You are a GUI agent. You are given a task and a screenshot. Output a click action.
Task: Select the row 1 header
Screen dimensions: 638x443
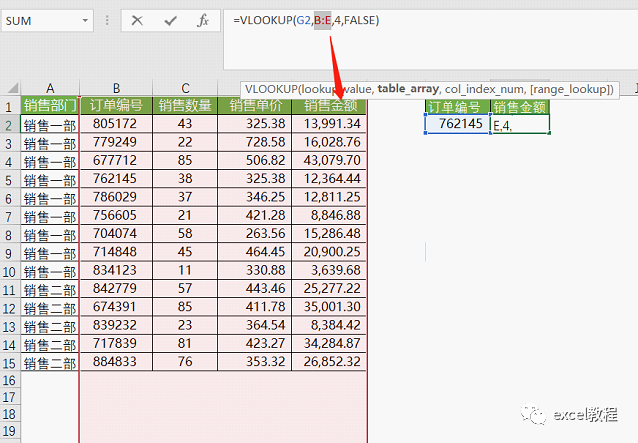click(9, 106)
